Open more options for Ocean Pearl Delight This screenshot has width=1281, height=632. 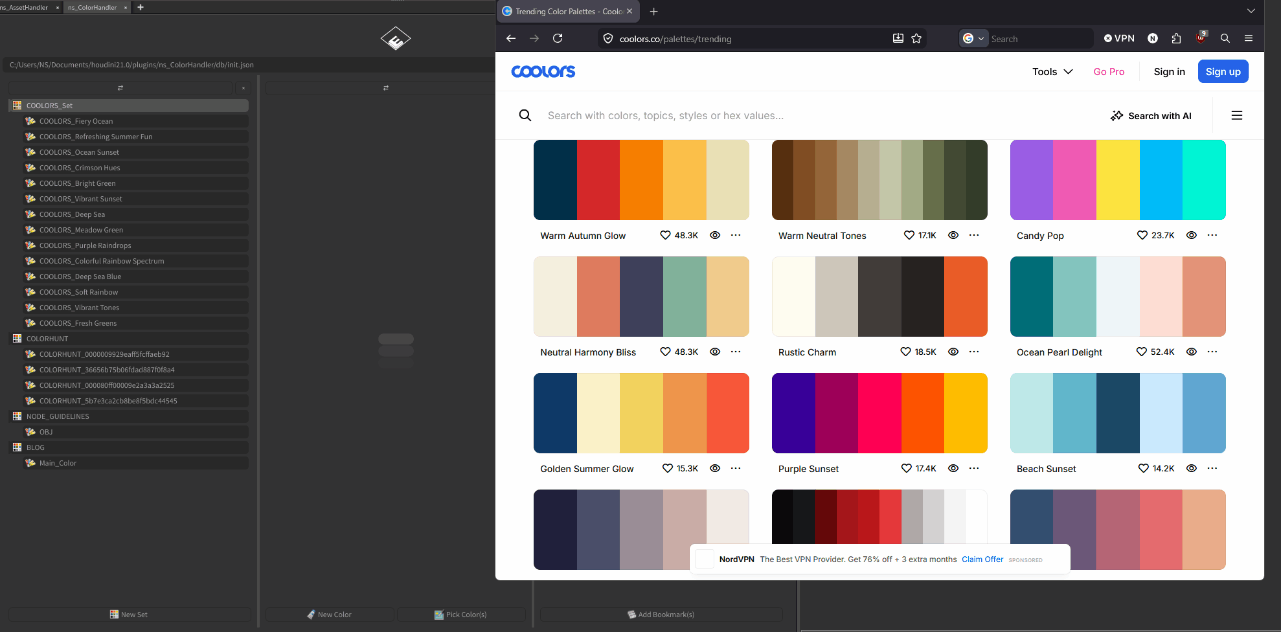click(x=1212, y=352)
